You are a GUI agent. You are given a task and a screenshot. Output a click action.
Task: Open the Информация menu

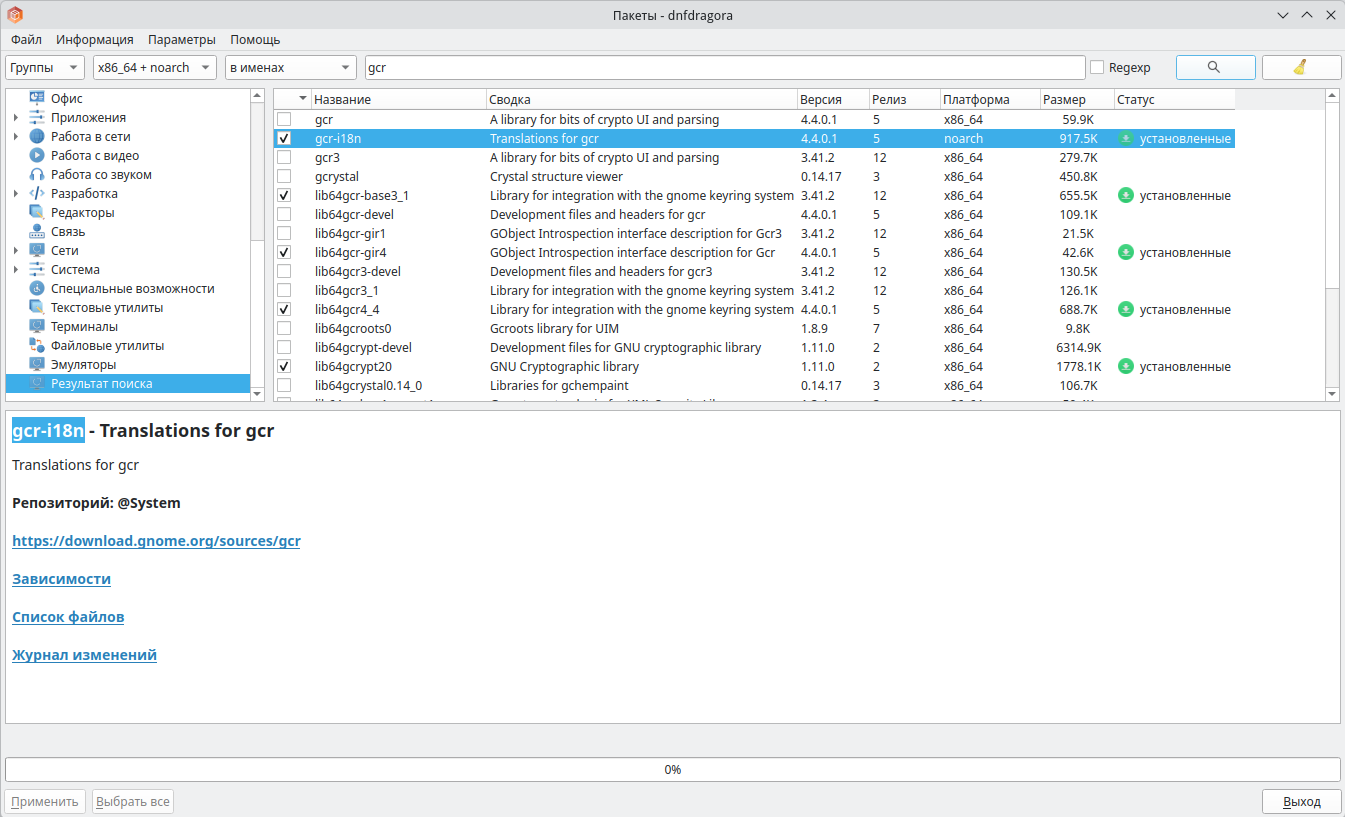[x=95, y=40]
